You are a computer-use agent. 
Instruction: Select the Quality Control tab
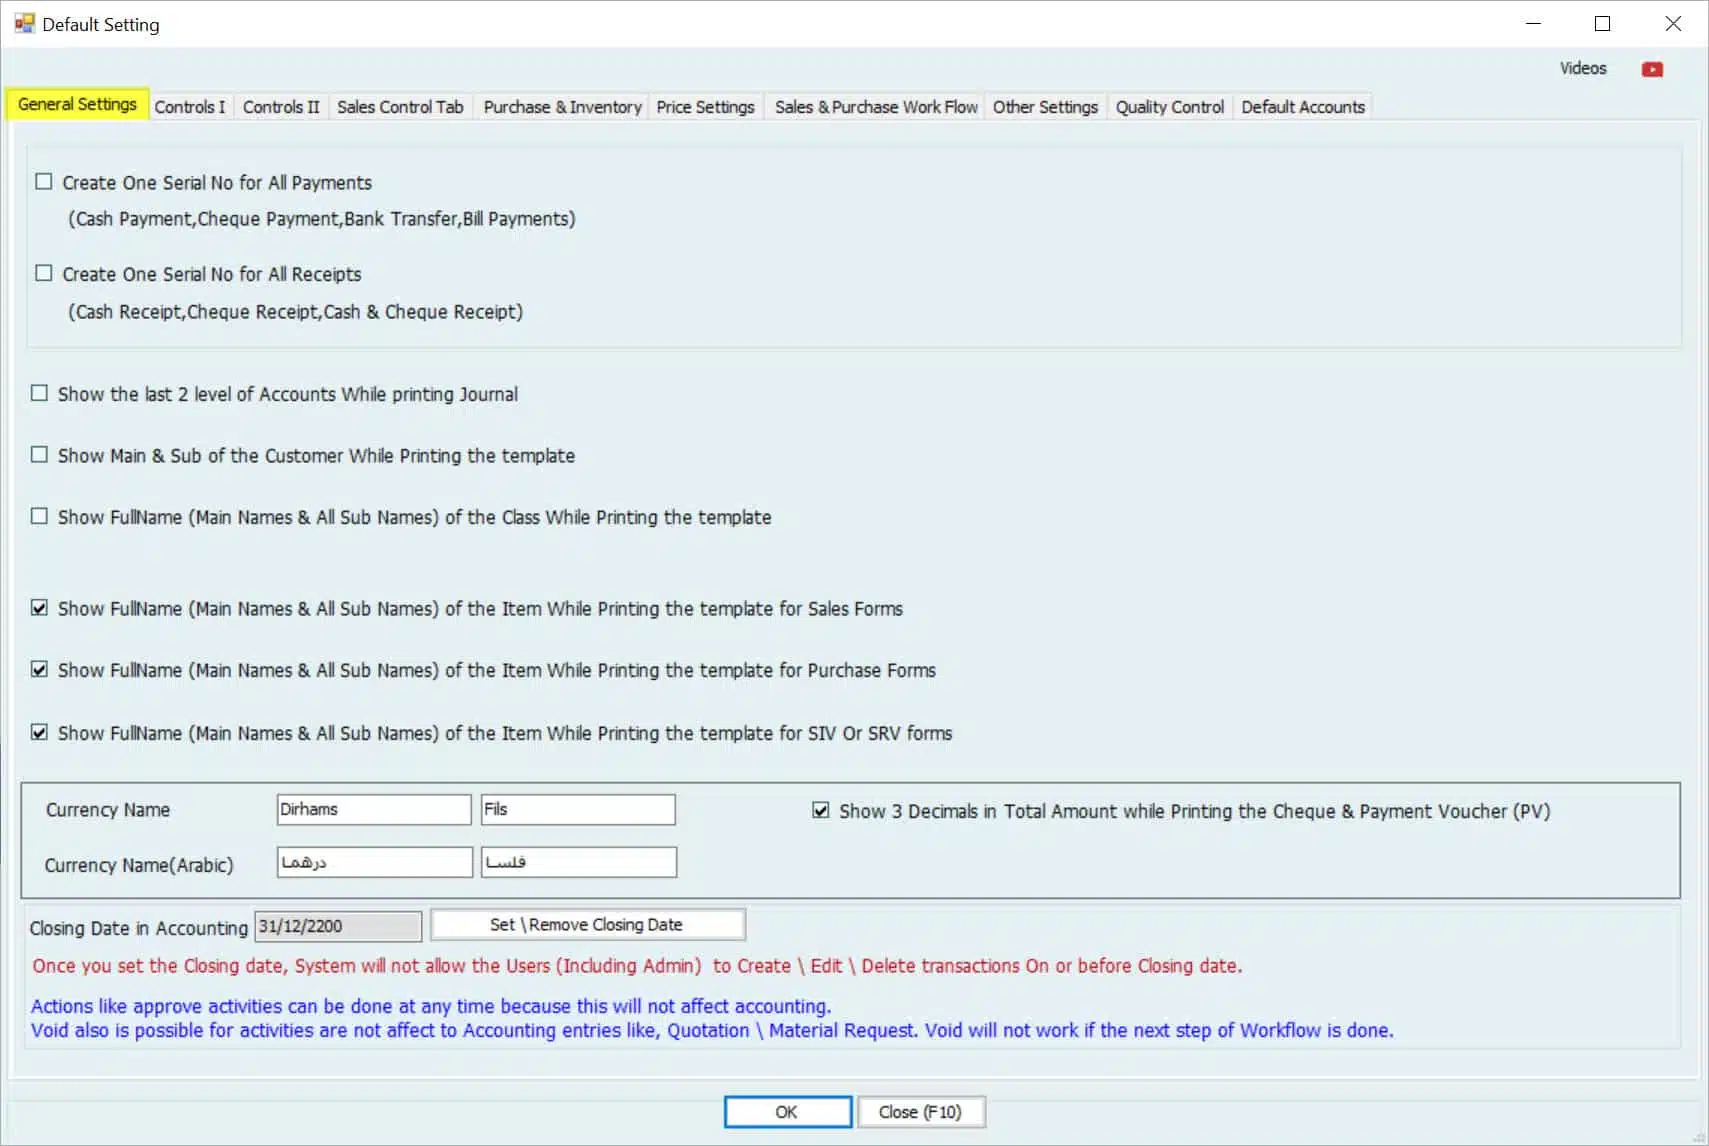click(x=1169, y=107)
